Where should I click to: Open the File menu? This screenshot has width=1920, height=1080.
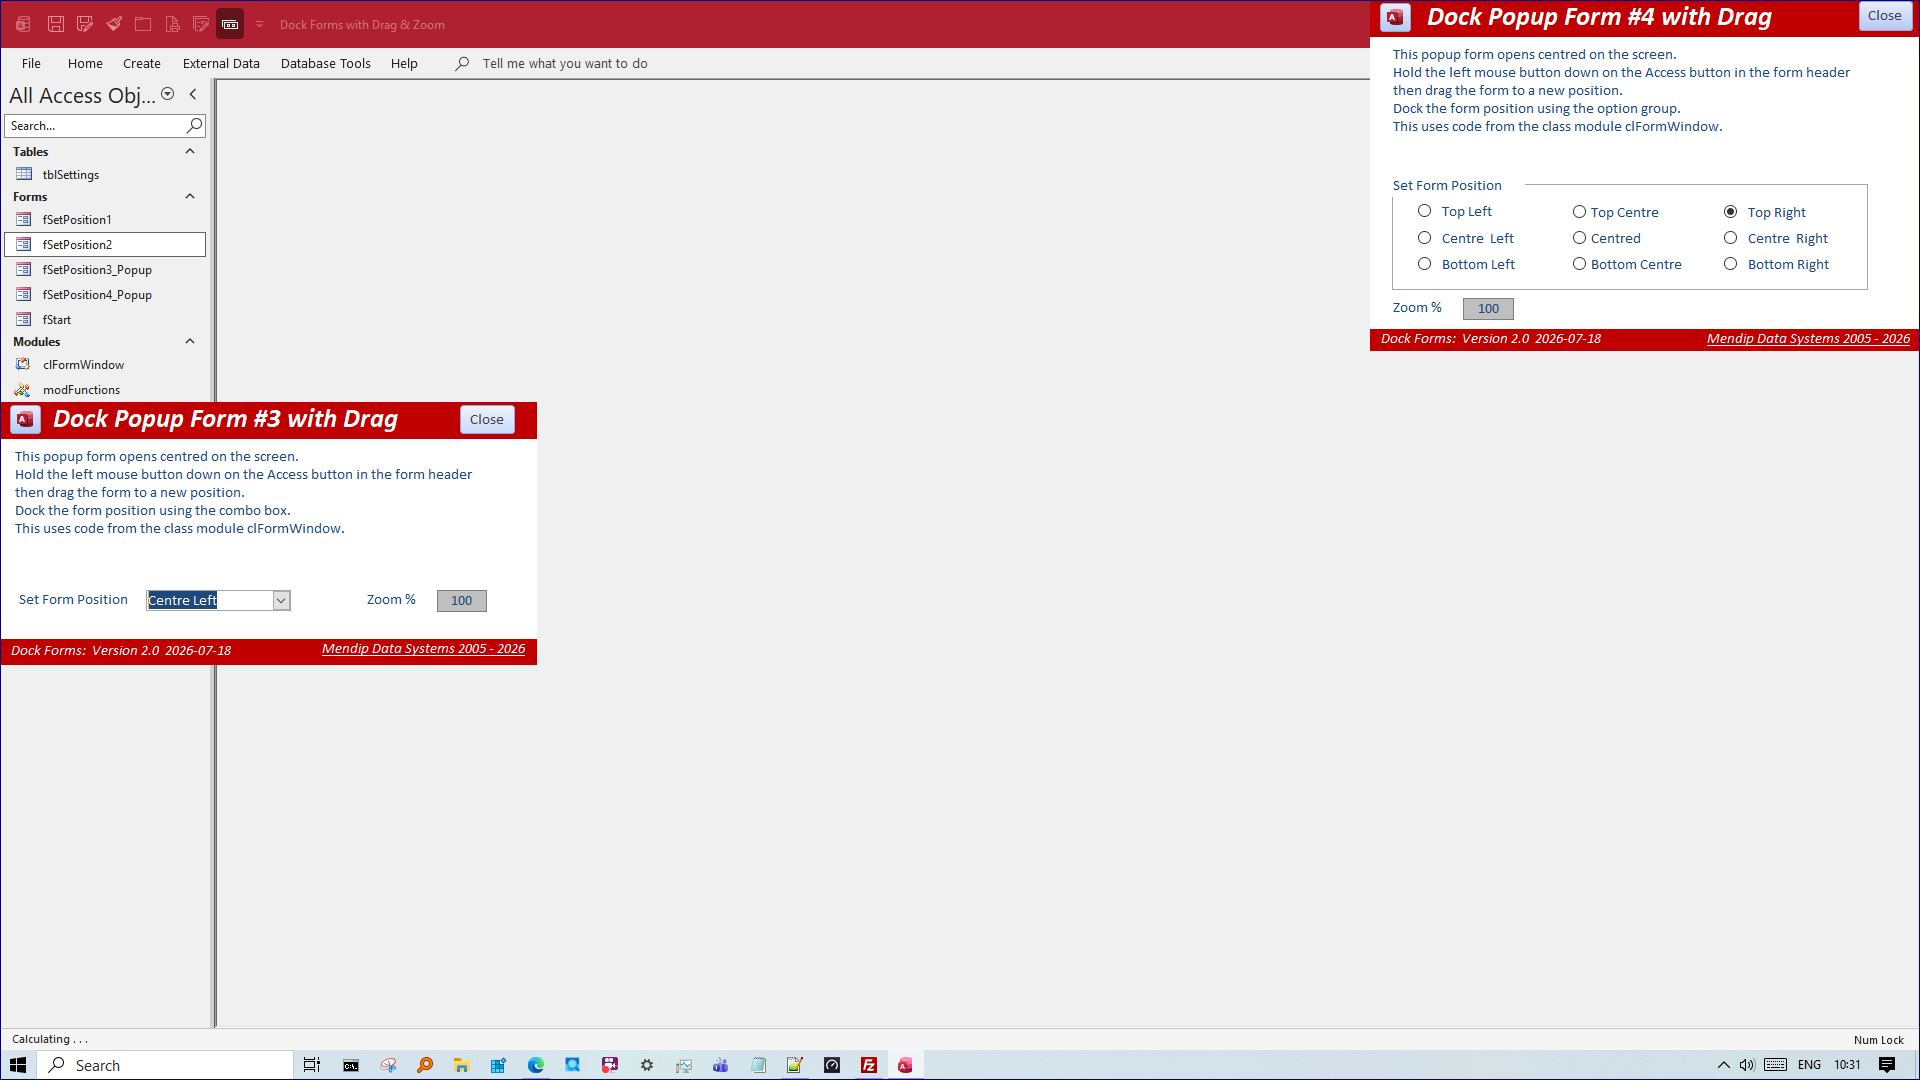tap(31, 63)
